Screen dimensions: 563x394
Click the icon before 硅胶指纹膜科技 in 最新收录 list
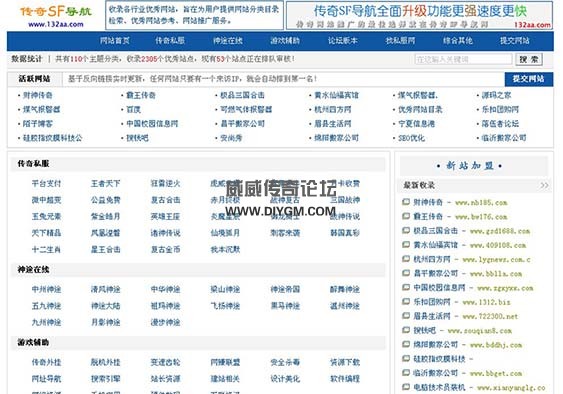coord(406,358)
